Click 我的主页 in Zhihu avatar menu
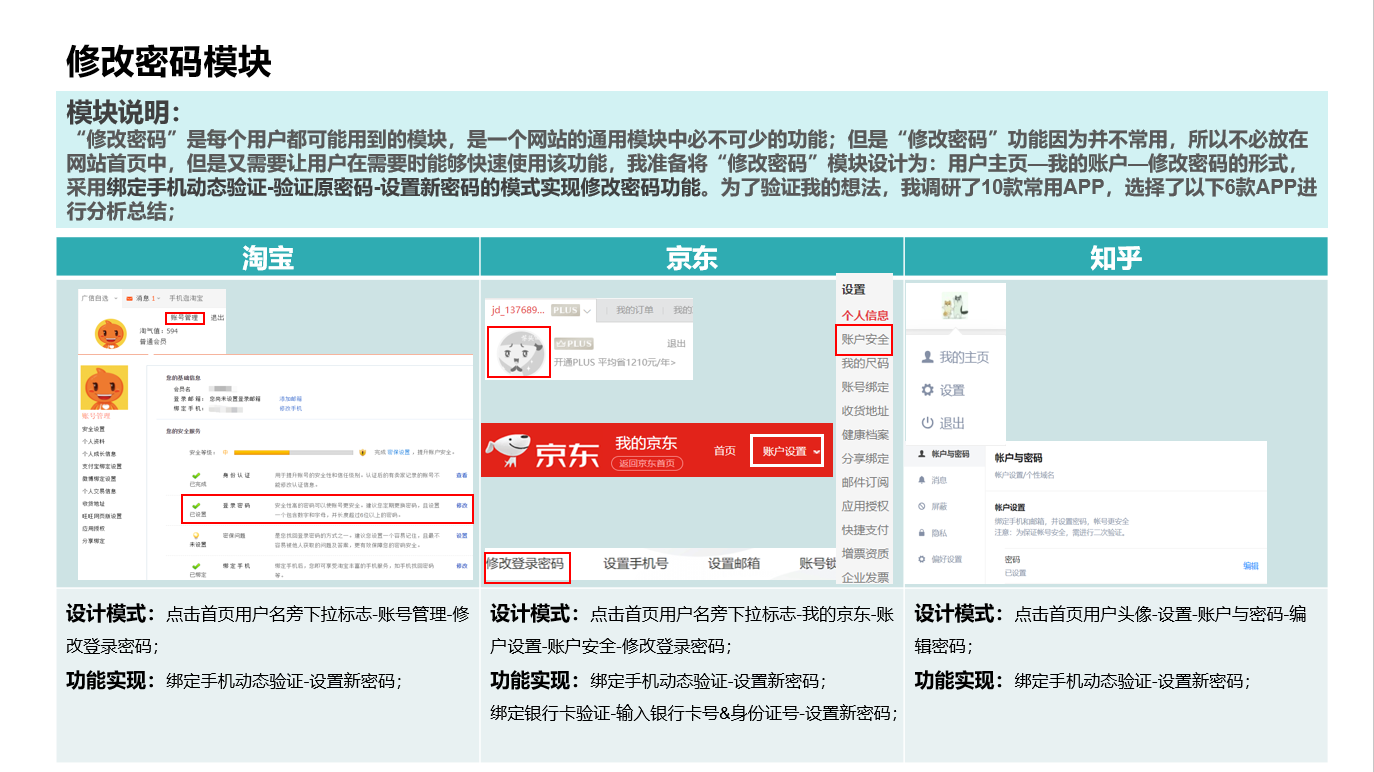Viewport: 1374px width, 772px height. point(964,357)
